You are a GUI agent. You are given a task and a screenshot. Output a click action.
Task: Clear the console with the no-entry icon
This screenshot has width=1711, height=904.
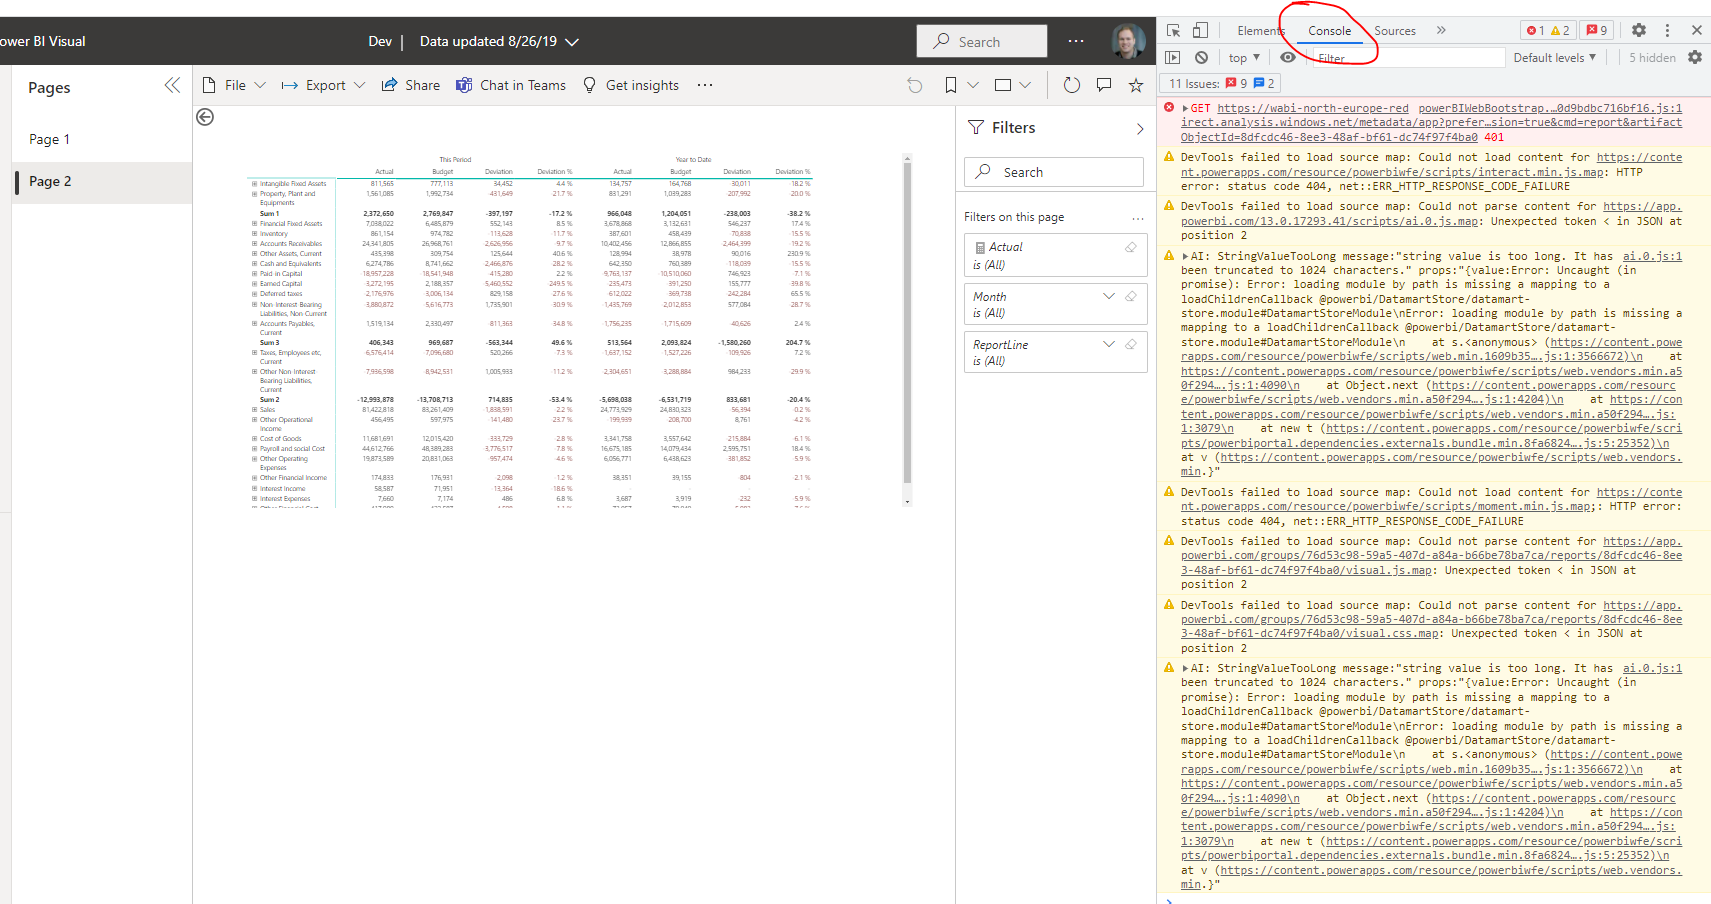(x=1202, y=57)
